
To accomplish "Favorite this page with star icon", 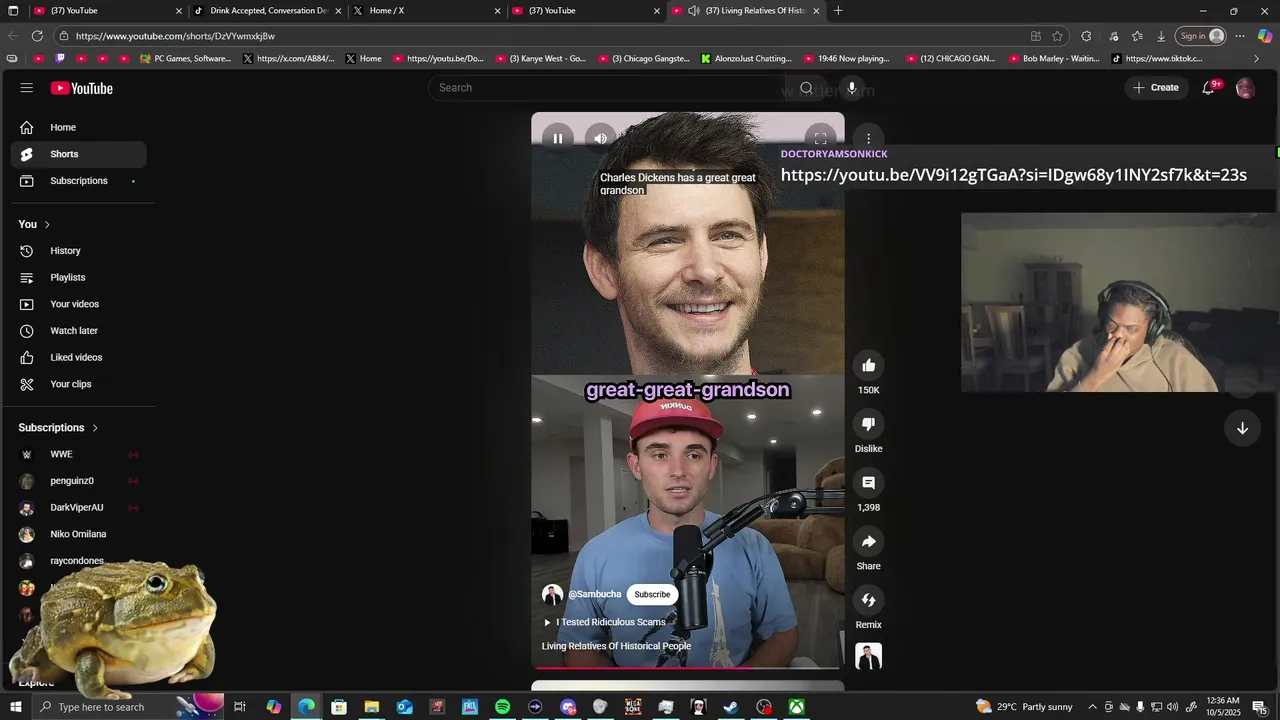I will 1057,36.
